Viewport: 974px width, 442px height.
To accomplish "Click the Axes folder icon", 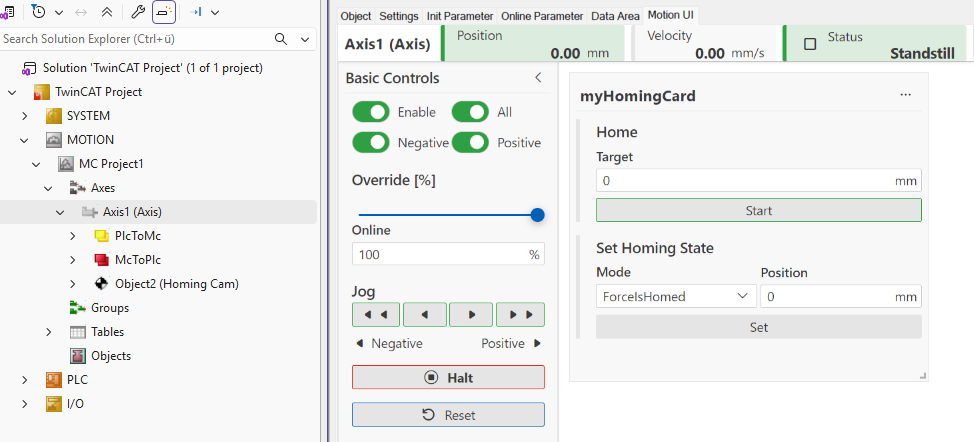I will pyautogui.click(x=78, y=187).
